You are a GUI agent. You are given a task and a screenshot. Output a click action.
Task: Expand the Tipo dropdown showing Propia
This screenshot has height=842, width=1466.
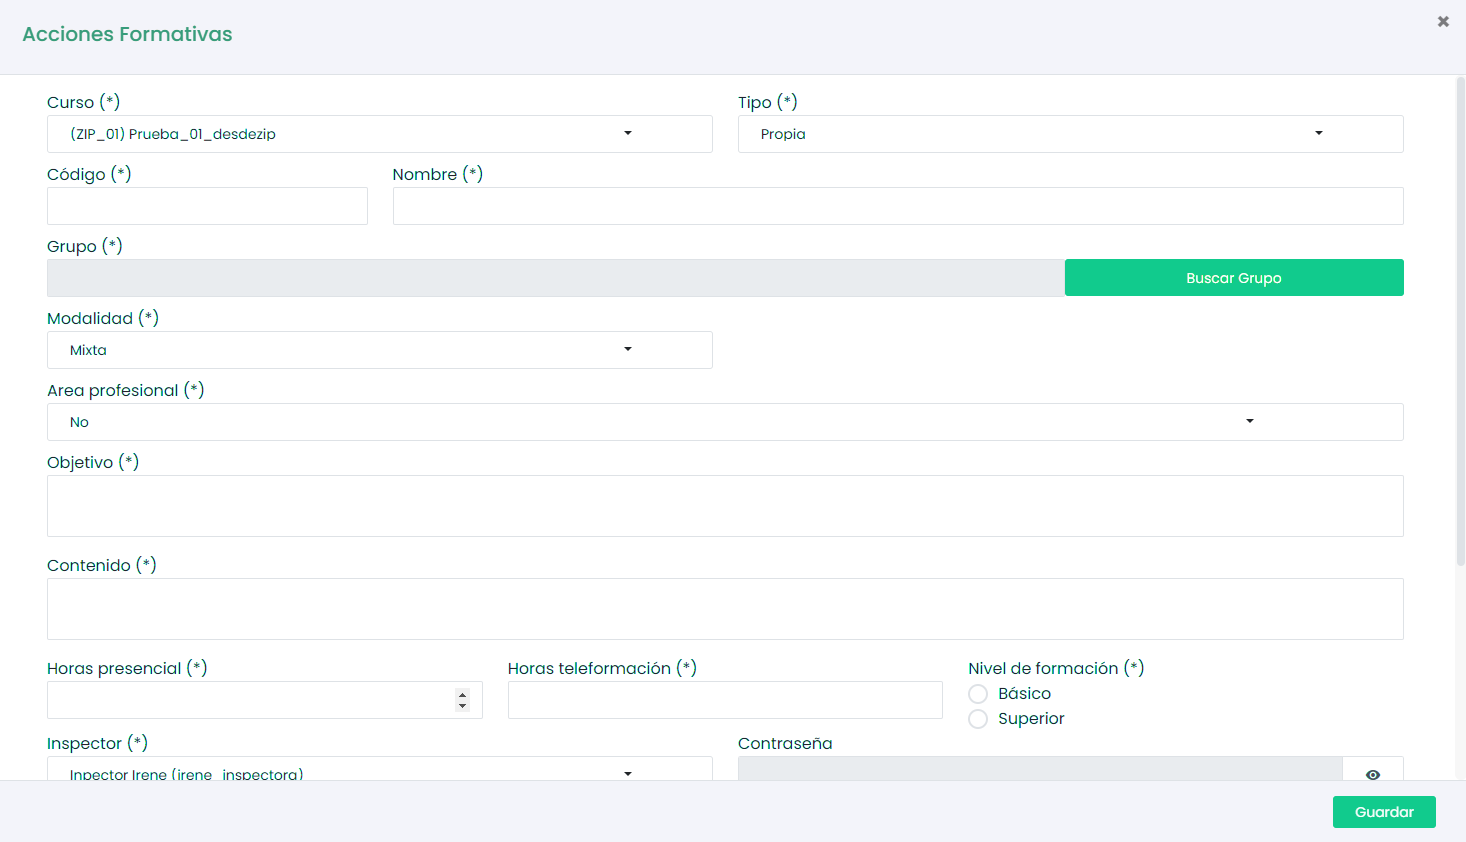[x=1070, y=134]
